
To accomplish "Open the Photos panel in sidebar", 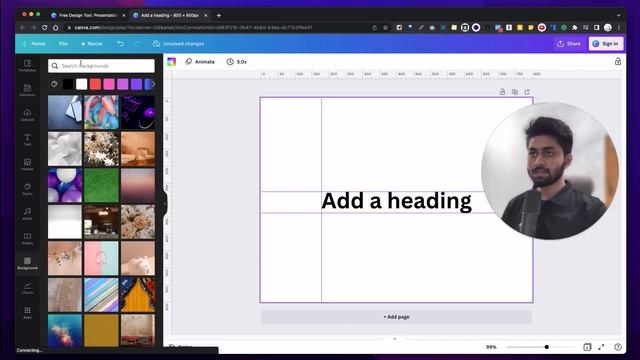I will click(27, 164).
